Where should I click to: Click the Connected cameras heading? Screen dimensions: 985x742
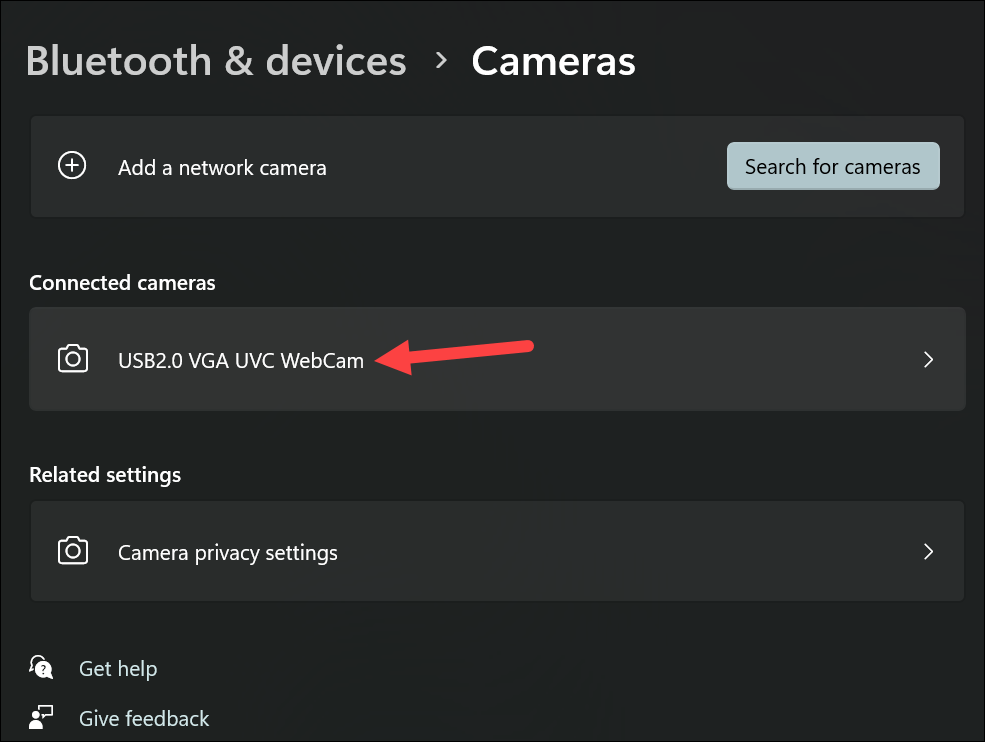pyautogui.click(x=122, y=283)
